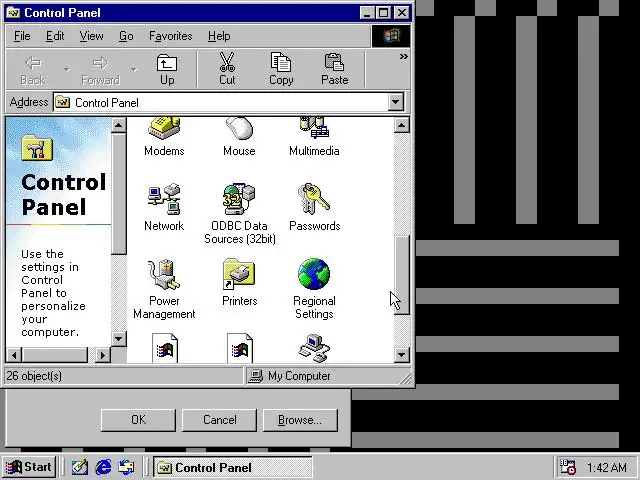
Task: Click the Up folder toolbar button
Action: (167, 69)
